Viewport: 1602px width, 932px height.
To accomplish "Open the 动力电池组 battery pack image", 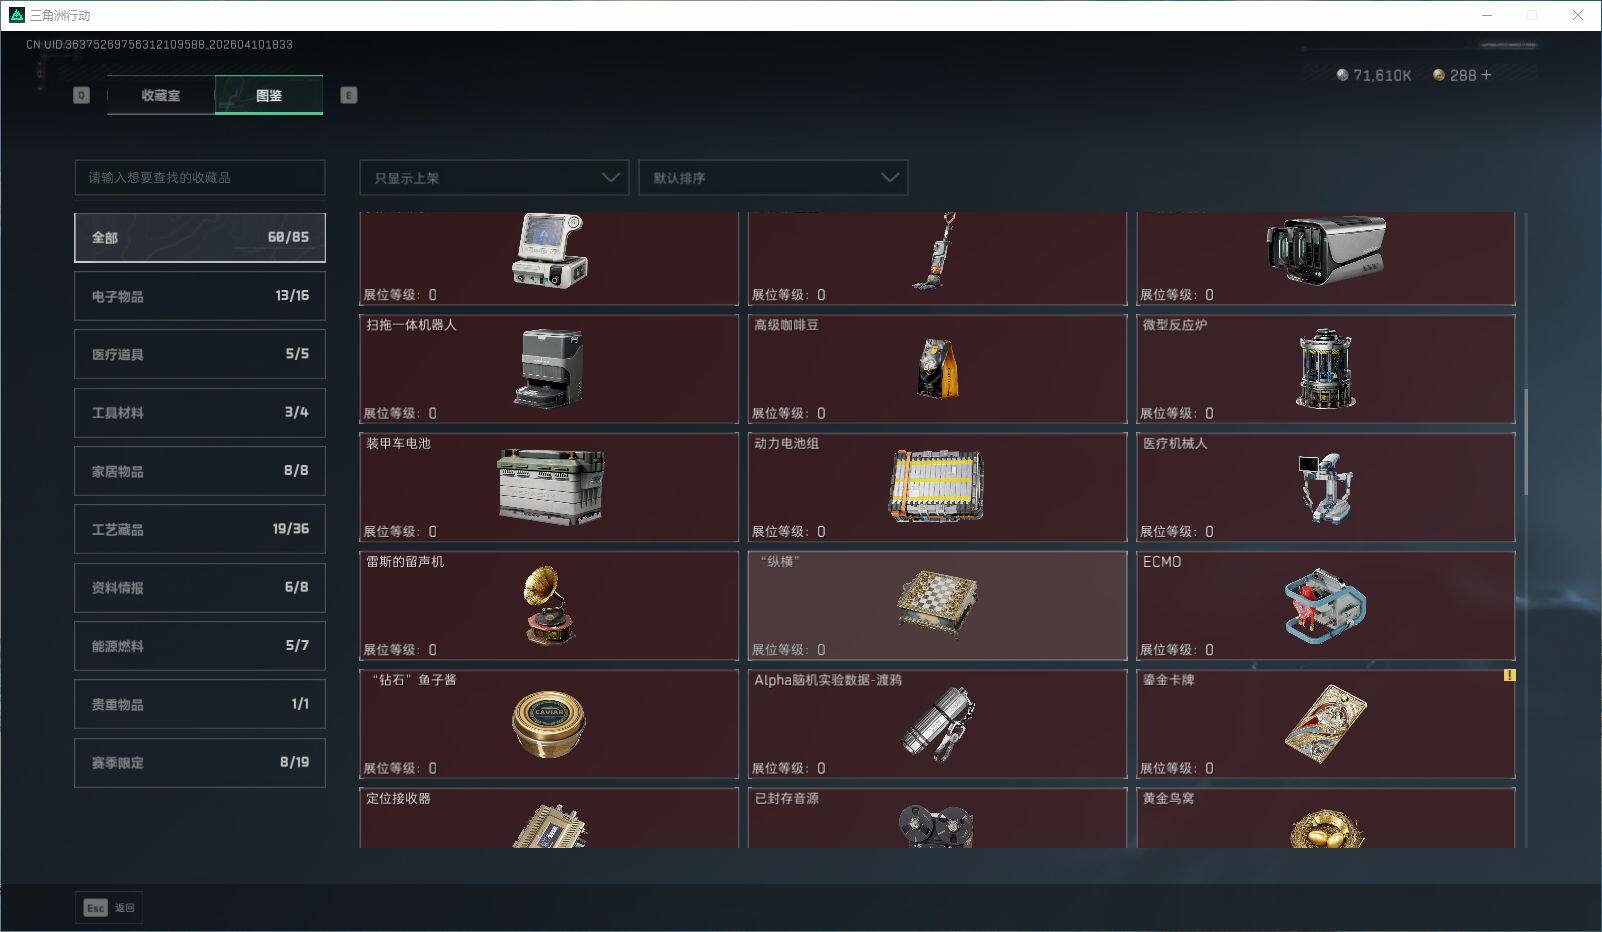I will click(937, 486).
